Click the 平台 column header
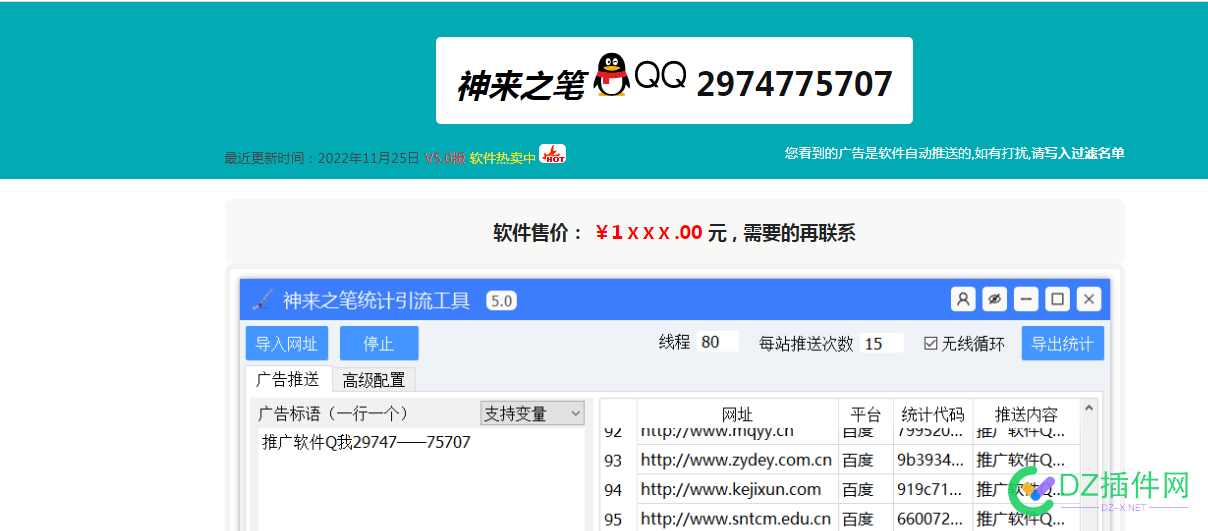The width and height of the screenshot is (1208, 531). 866,414
